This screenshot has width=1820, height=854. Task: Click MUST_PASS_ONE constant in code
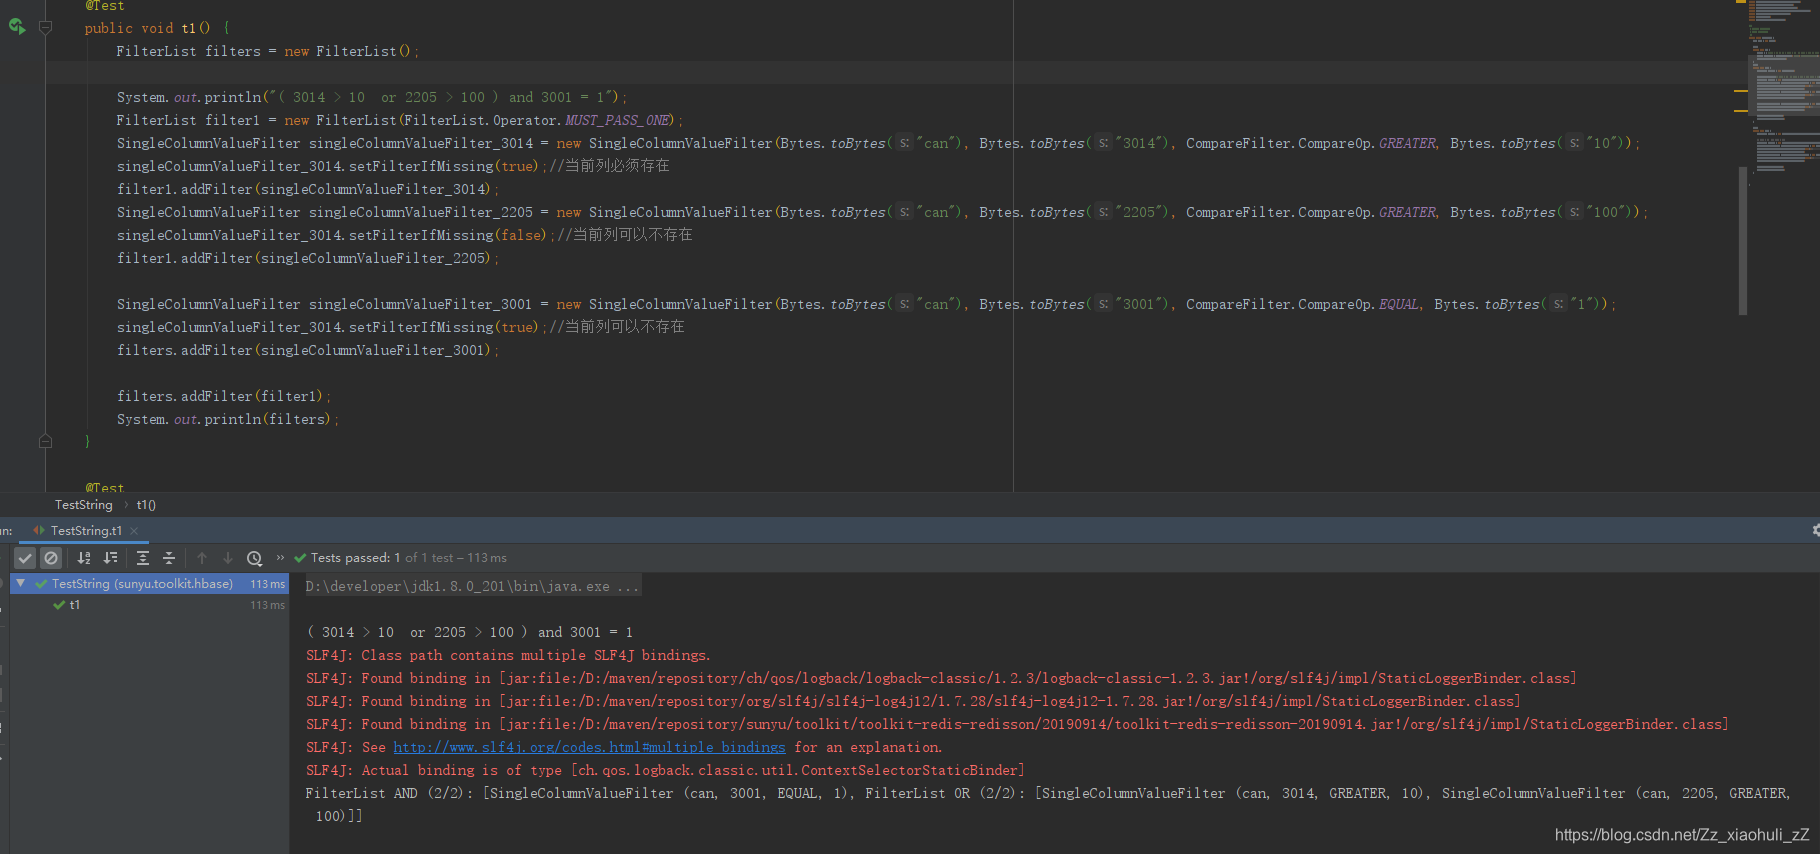(617, 120)
